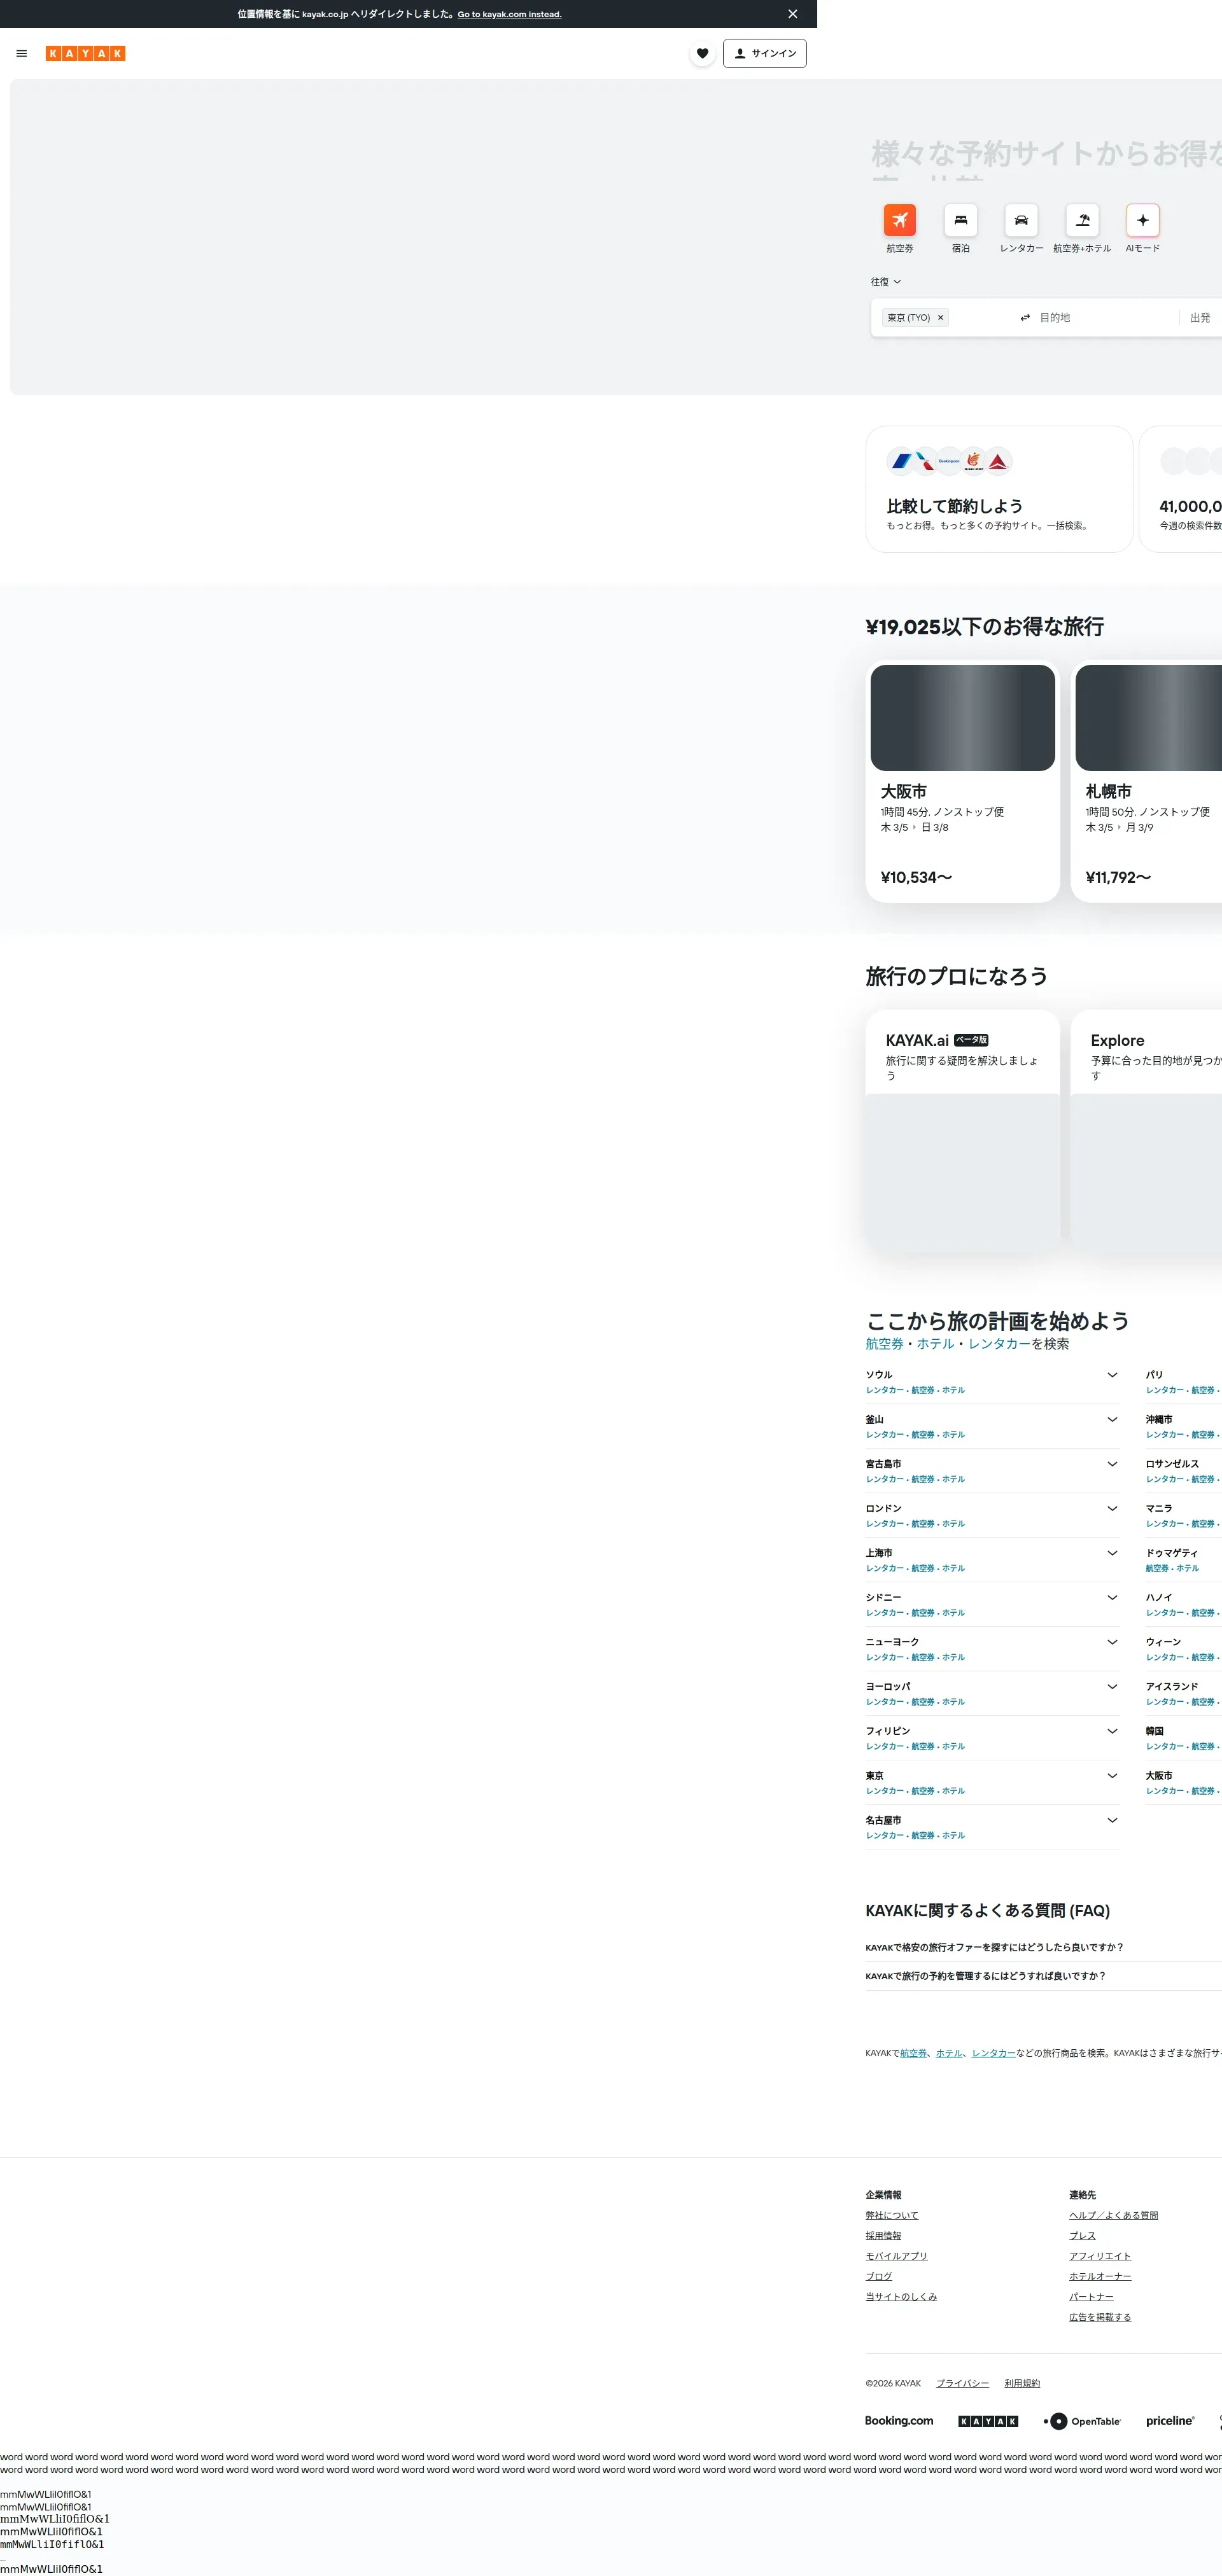Click the サインイン sign-in button
Screen dimensions: 1222x2576
tap(764, 54)
